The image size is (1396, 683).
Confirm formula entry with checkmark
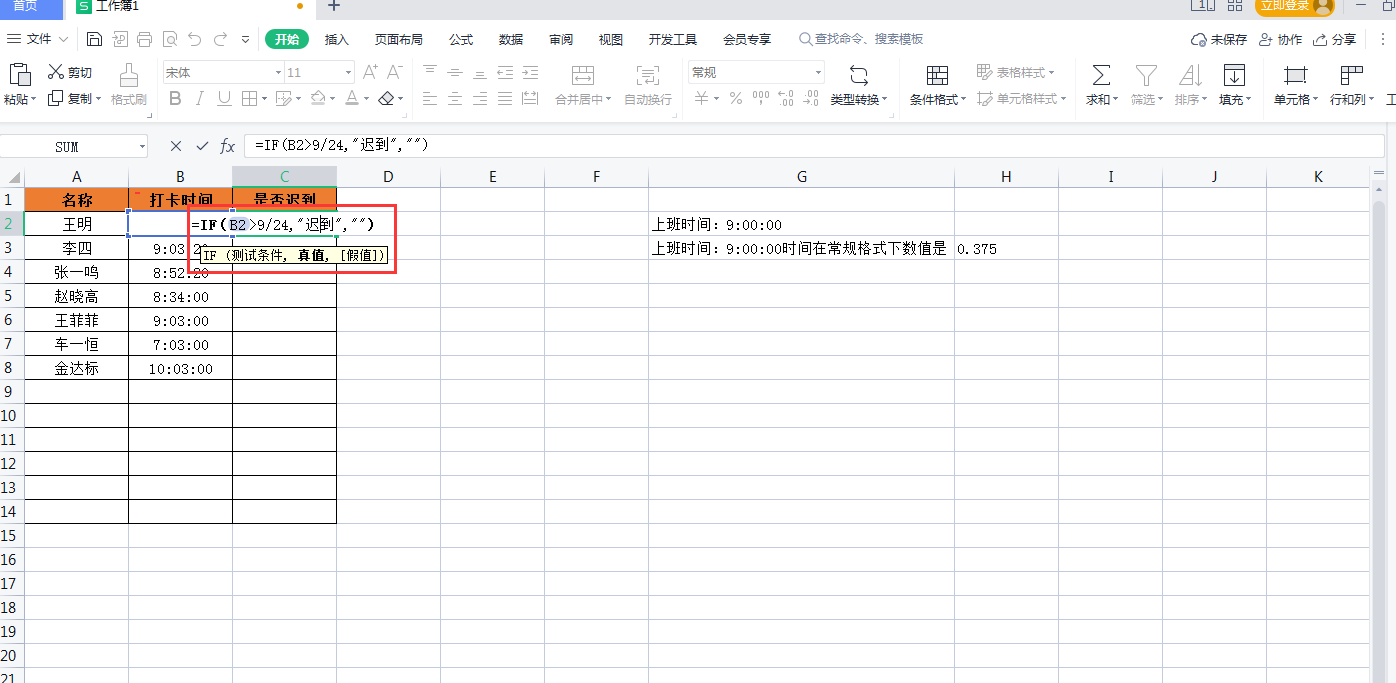point(202,146)
